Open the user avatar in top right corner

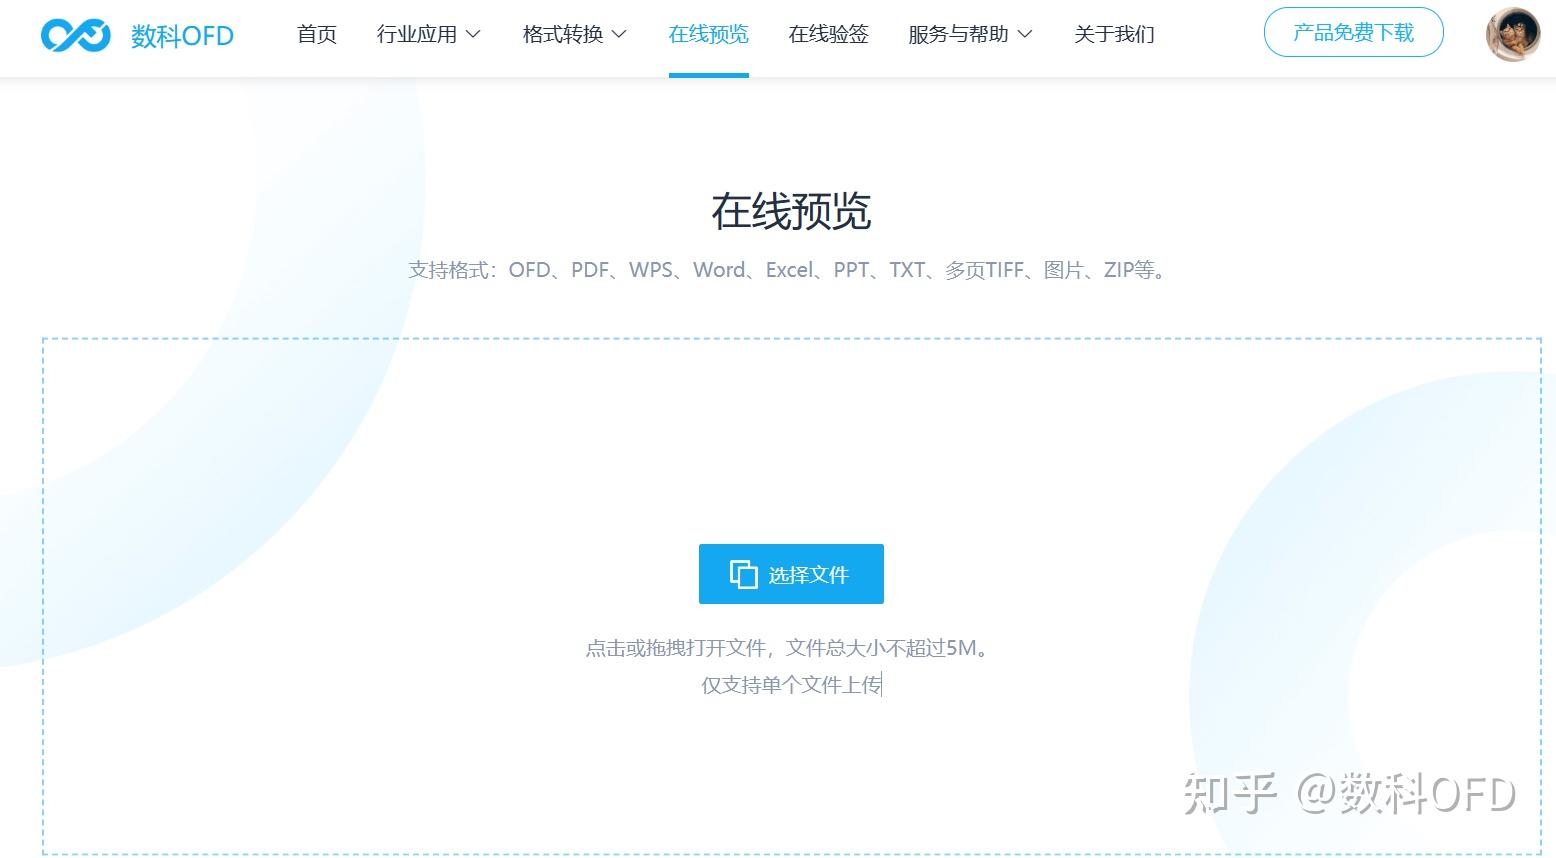[x=1513, y=33]
